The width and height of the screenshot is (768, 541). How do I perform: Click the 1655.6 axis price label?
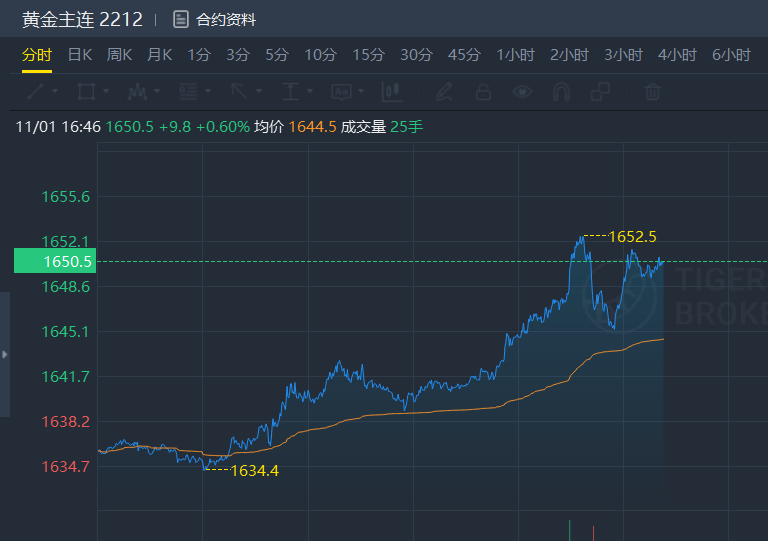(x=66, y=197)
